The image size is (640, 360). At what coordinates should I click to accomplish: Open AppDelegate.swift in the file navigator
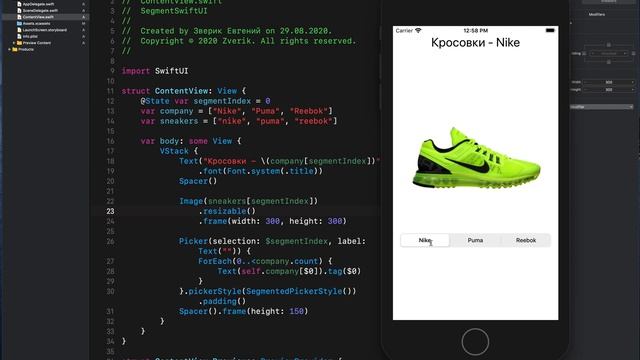tap(38, 4)
